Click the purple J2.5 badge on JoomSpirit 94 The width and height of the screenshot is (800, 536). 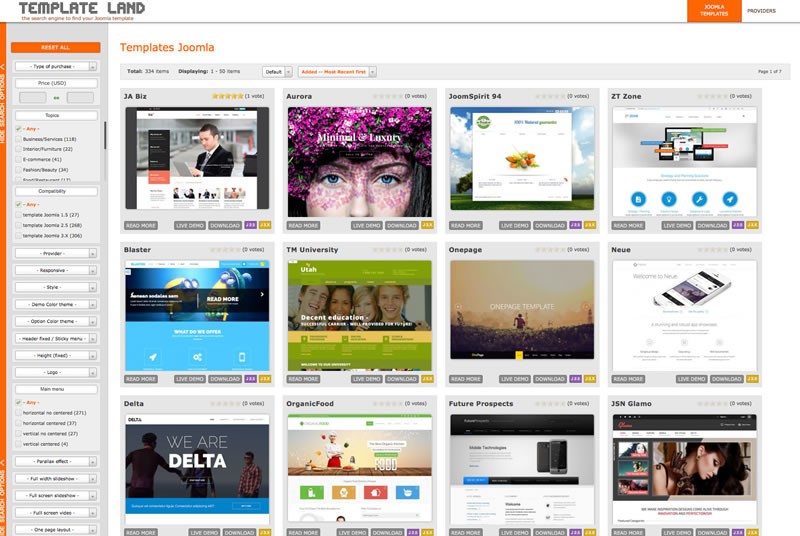point(576,225)
